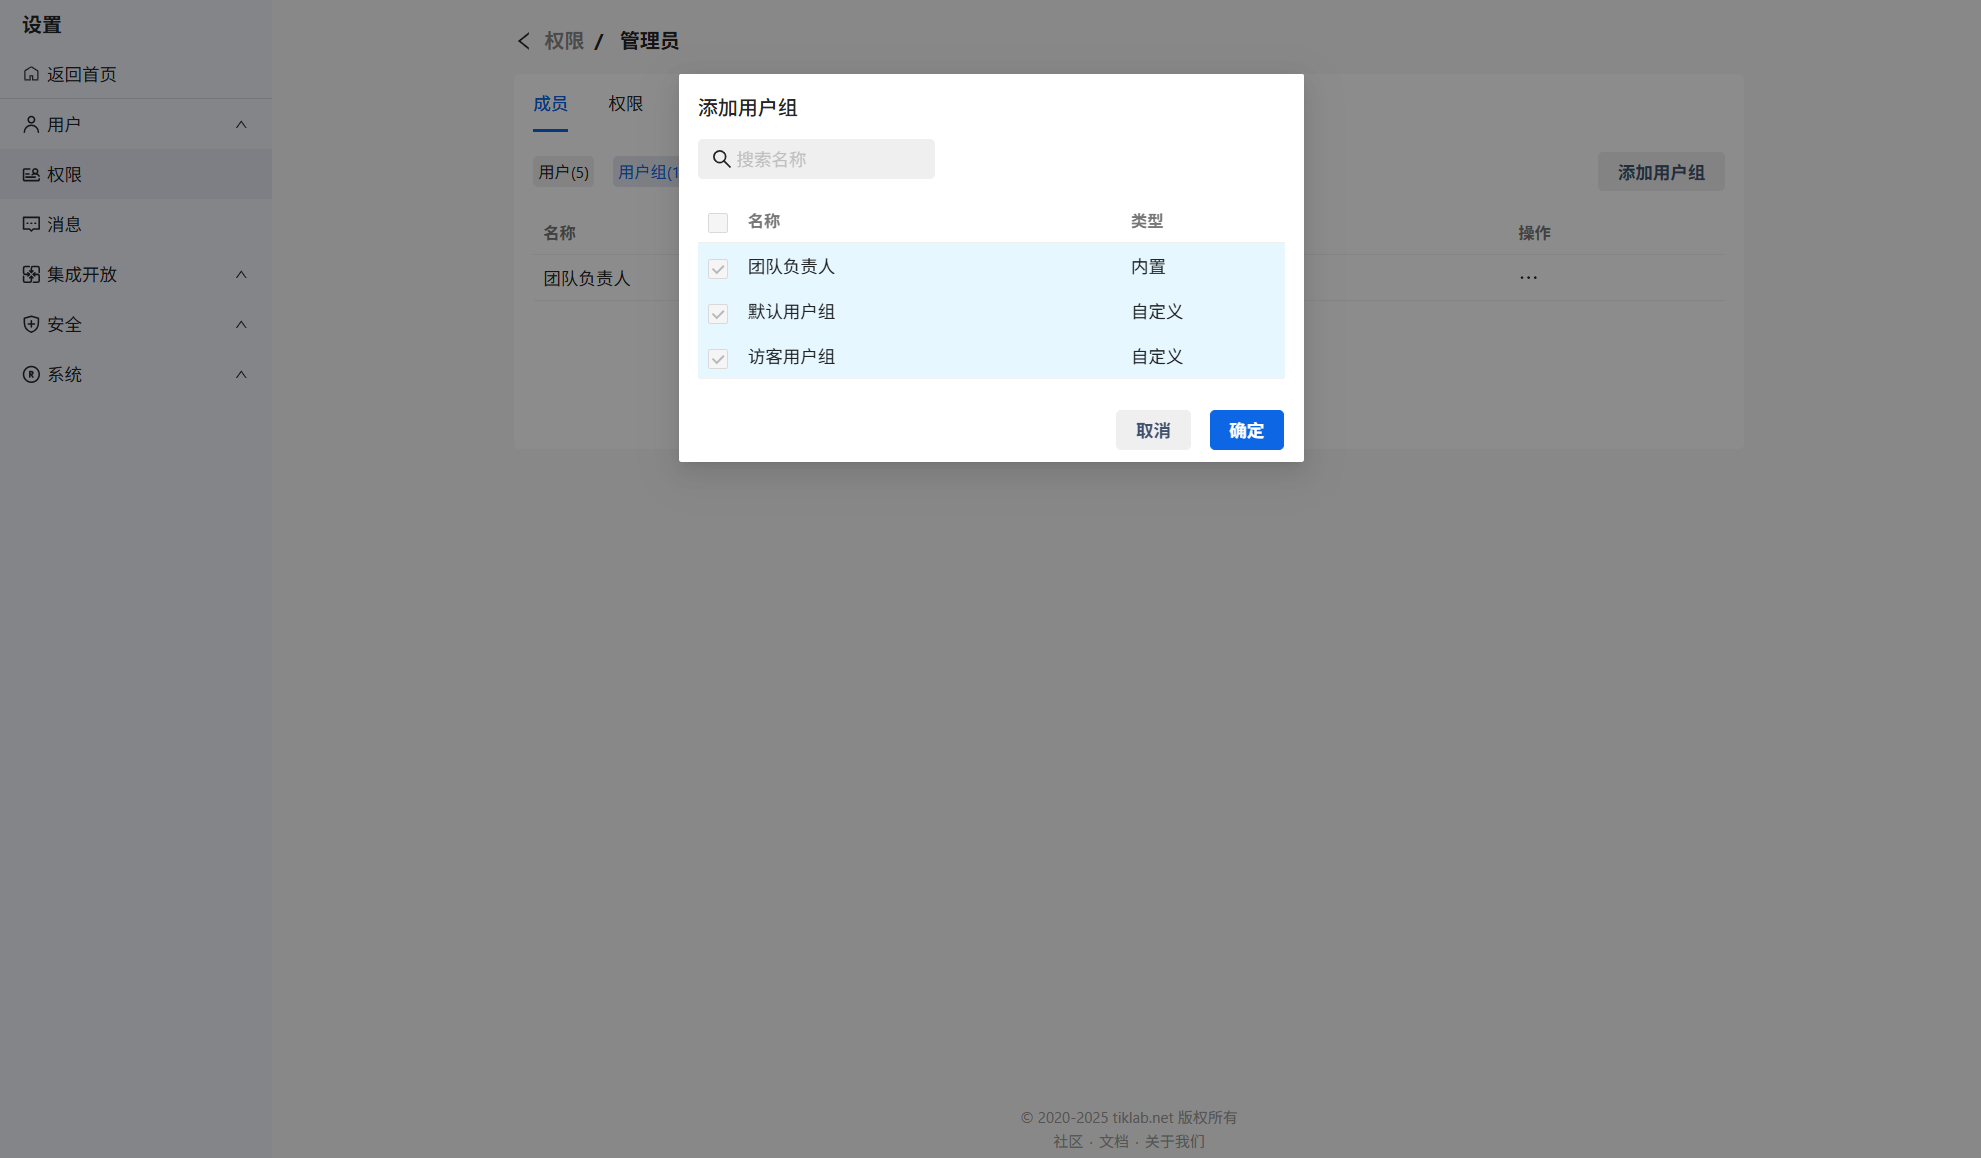The image size is (1981, 1158).
Task: Uncheck the 默认用户组 checkbox
Action: 717,313
